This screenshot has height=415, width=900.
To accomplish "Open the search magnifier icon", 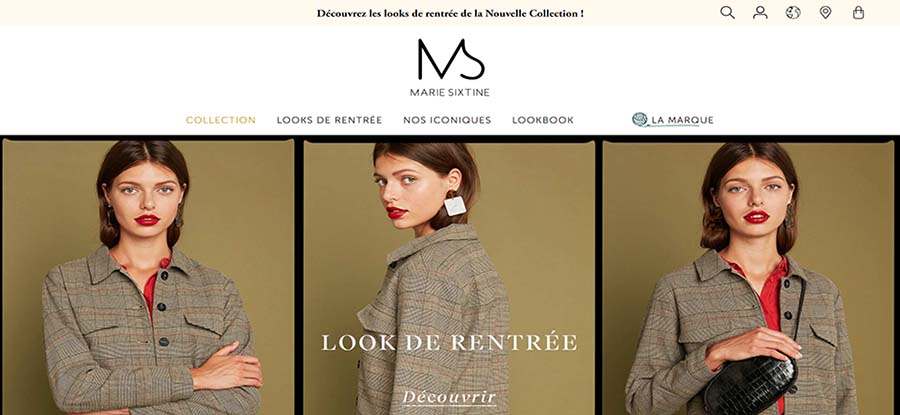I will coord(727,13).
